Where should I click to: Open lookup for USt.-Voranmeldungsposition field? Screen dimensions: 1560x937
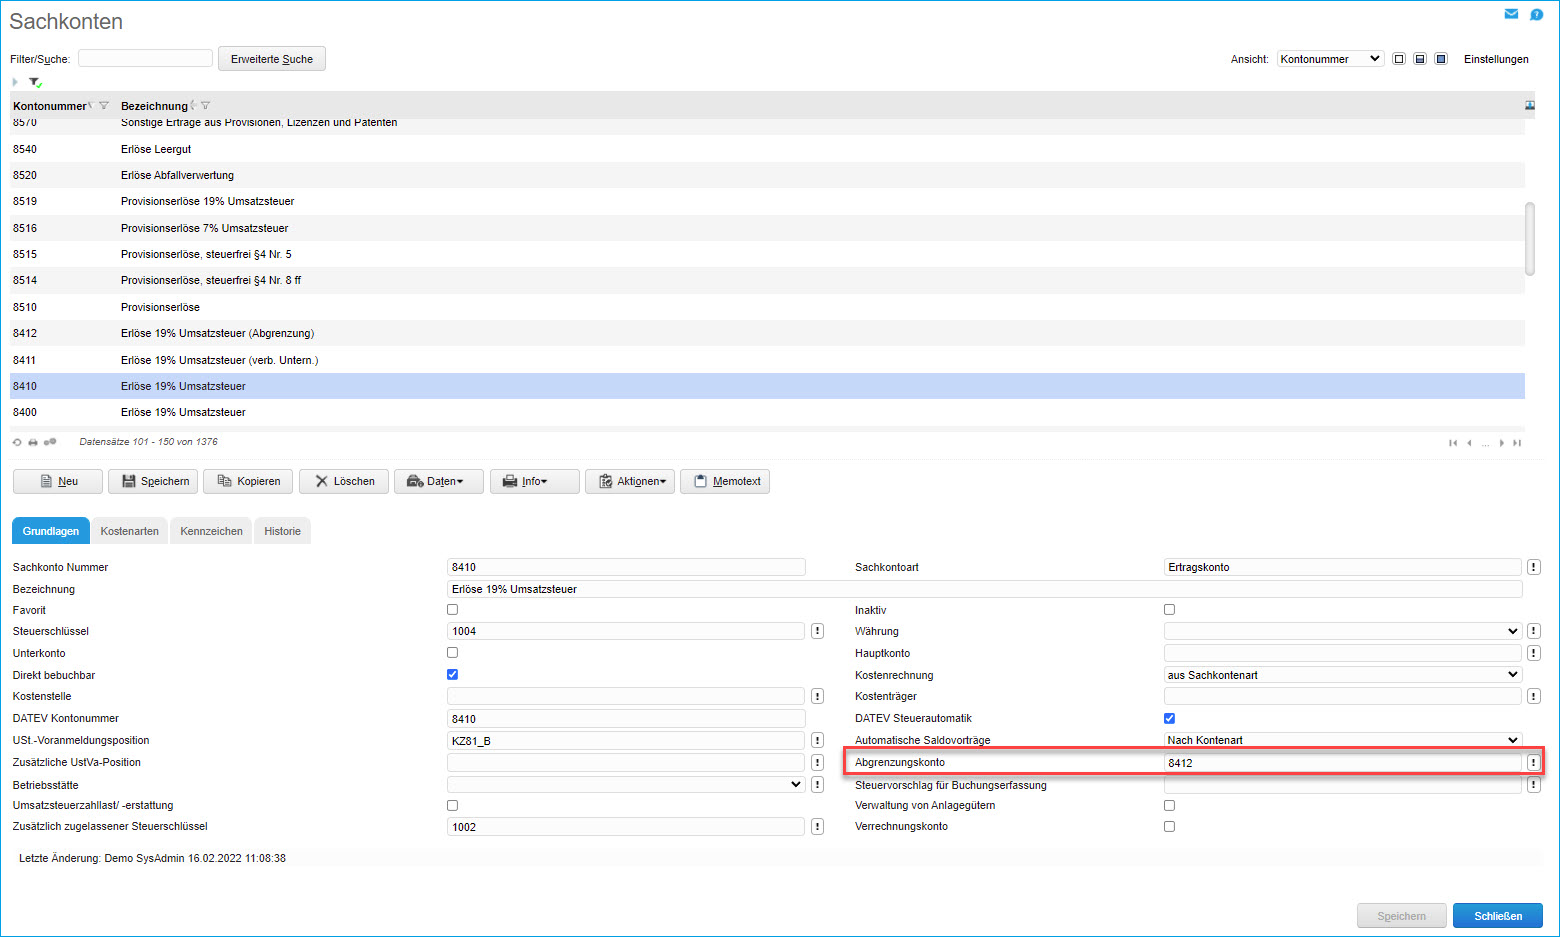(x=817, y=740)
